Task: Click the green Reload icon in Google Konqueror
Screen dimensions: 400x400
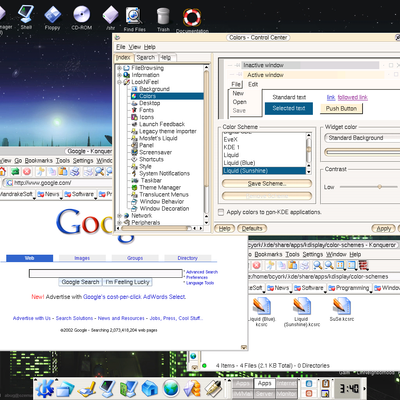Action: tap(15, 172)
